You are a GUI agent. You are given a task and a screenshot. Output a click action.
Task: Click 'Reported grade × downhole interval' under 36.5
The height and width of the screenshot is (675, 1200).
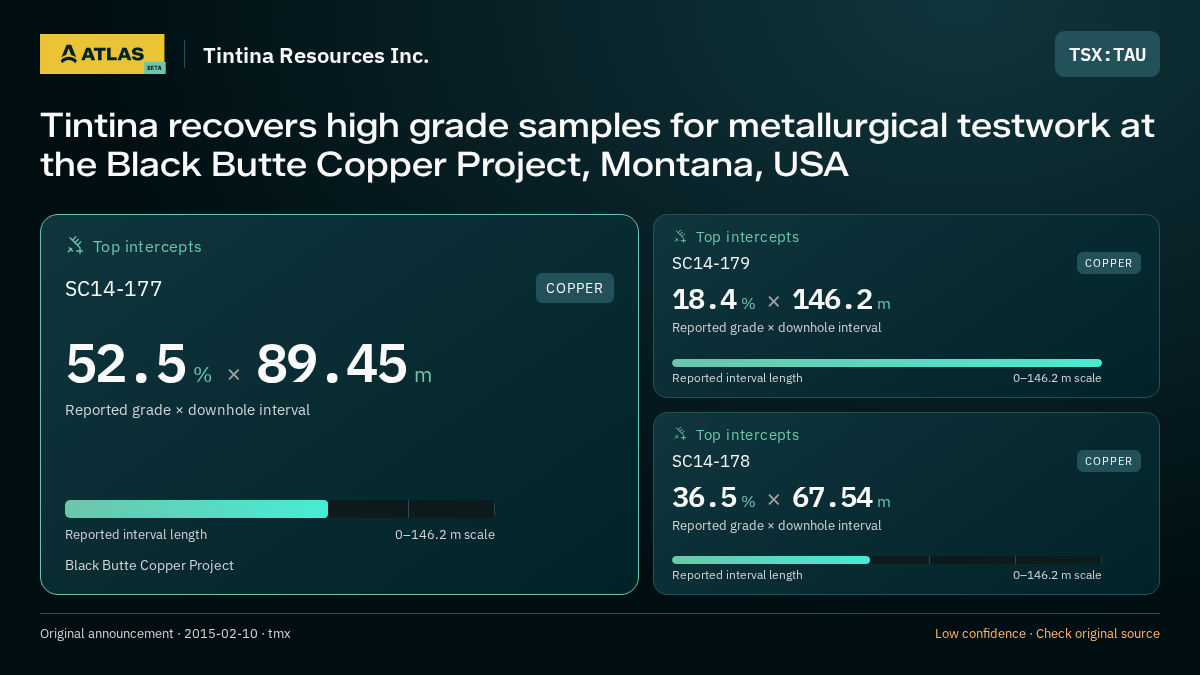coord(777,526)
